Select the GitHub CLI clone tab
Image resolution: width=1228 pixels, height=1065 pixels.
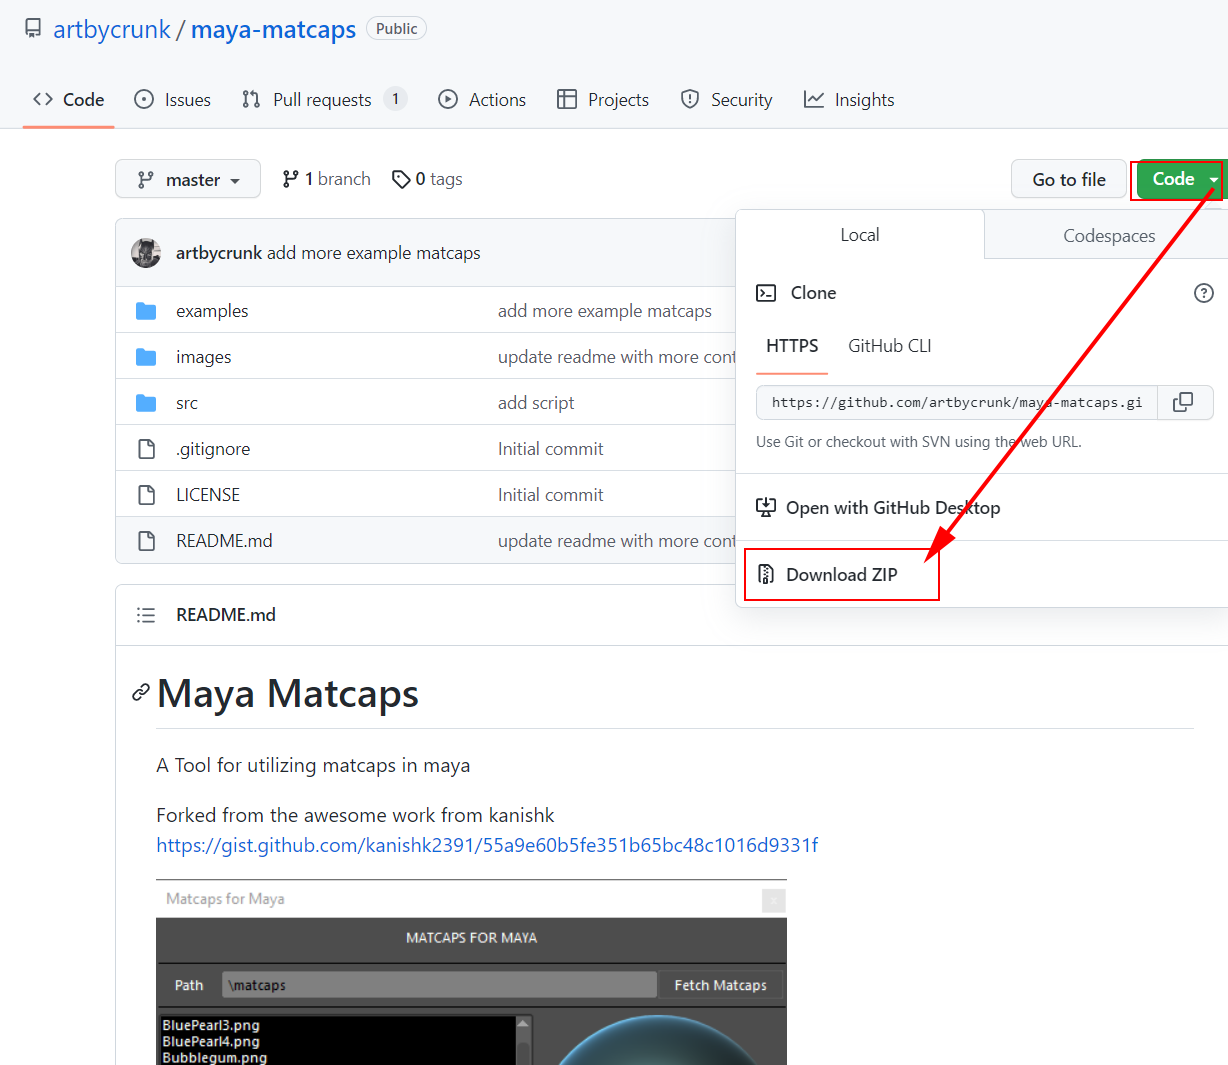[x=889, y=346]
